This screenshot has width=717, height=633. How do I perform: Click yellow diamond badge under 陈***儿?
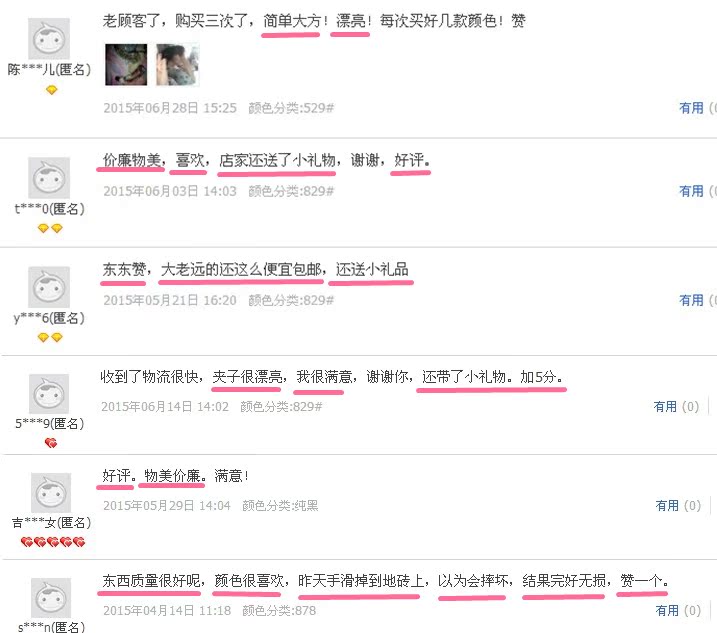coord(52,90)
